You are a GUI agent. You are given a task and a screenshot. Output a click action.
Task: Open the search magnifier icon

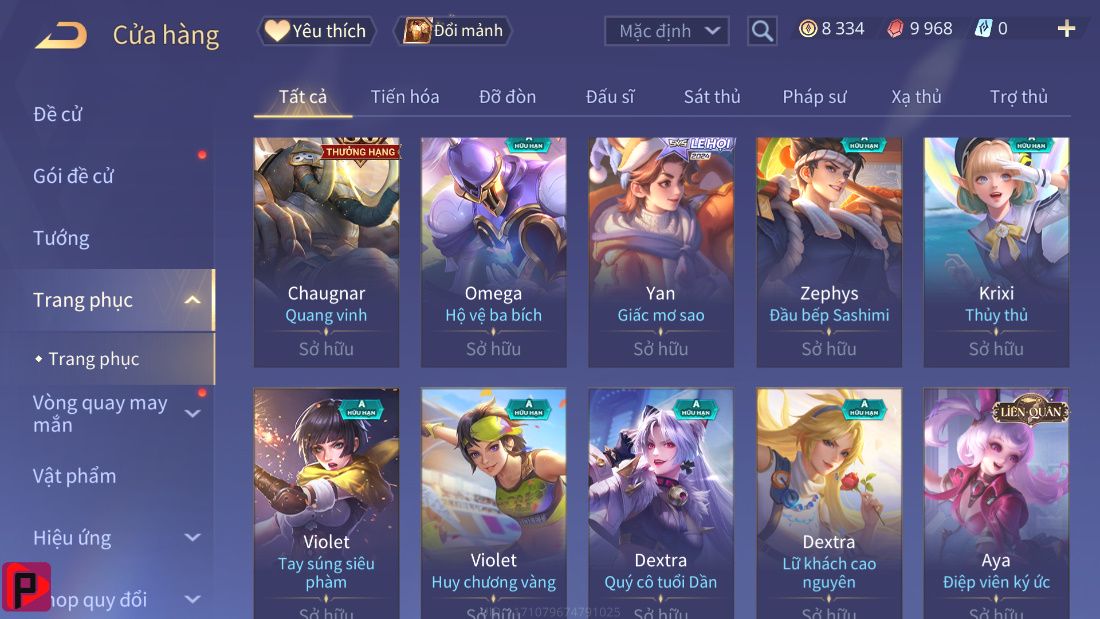pos(762,31)
